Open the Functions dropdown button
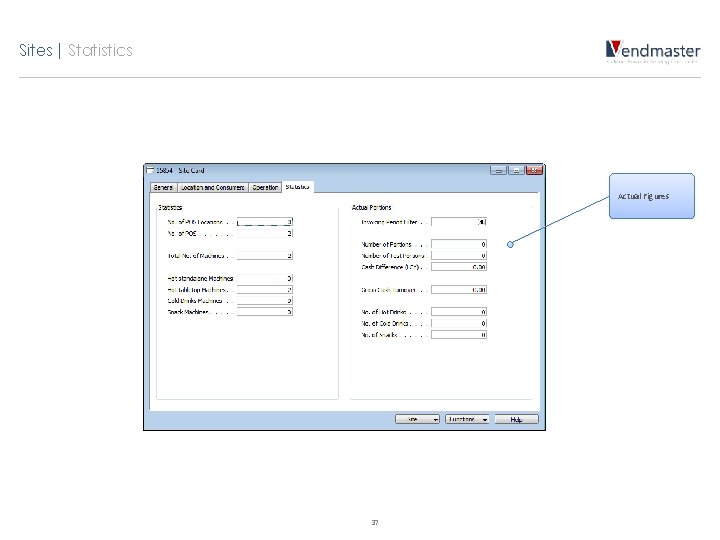The width and height of the screenshot is (720, 540). coord(467,419)
